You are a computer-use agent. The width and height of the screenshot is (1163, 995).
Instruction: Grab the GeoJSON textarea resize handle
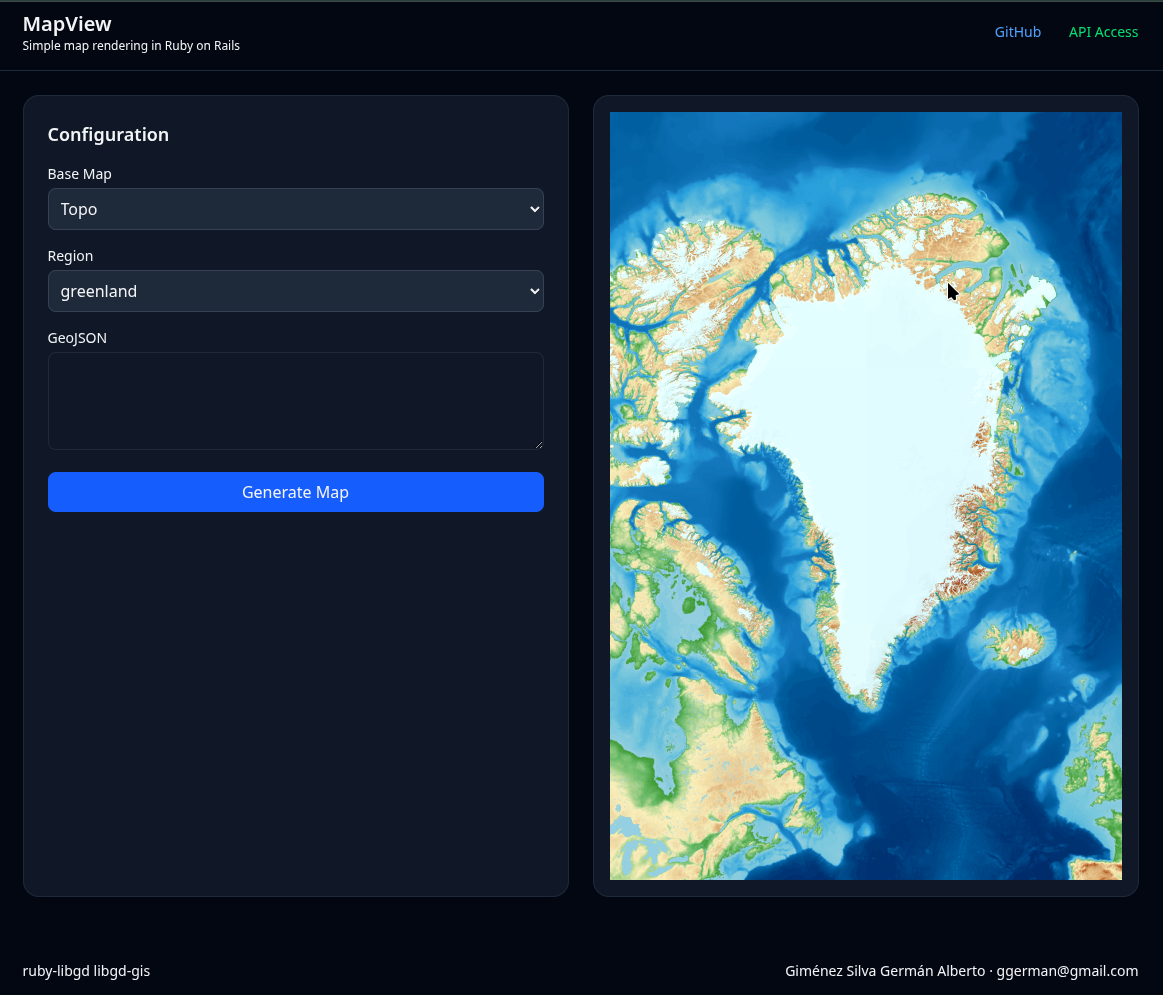coord(538,444)
